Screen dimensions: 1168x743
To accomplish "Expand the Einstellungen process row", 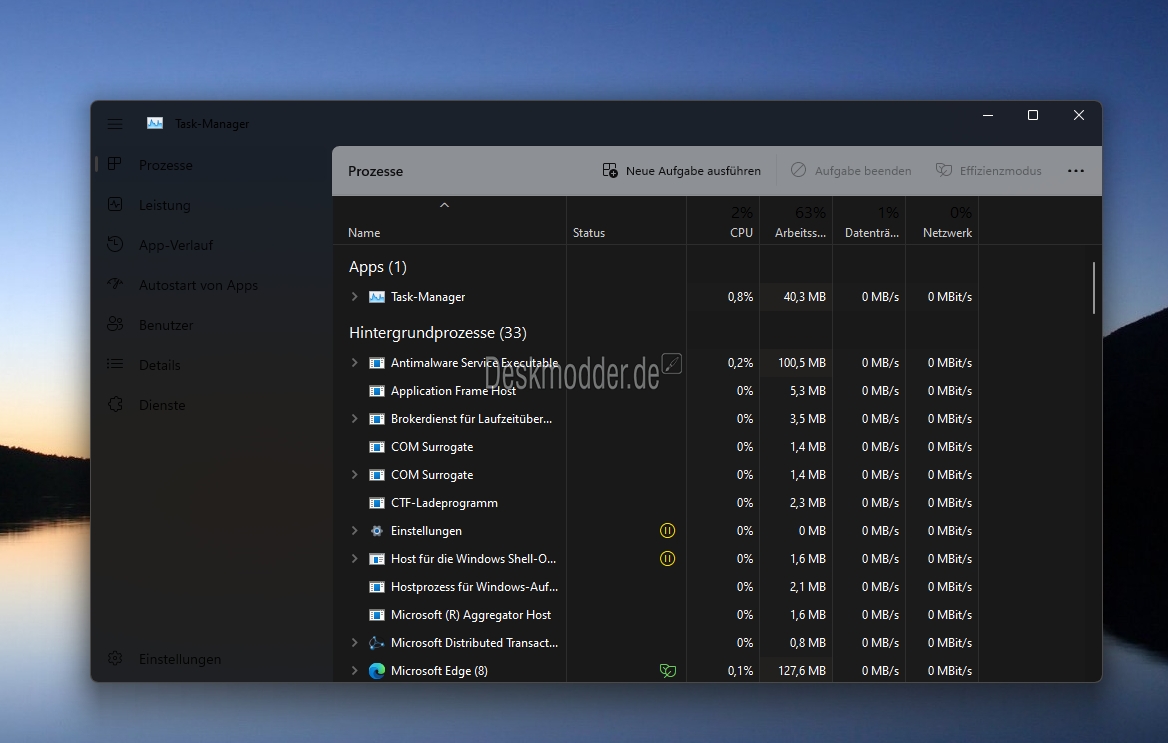I will pos(355,531).
